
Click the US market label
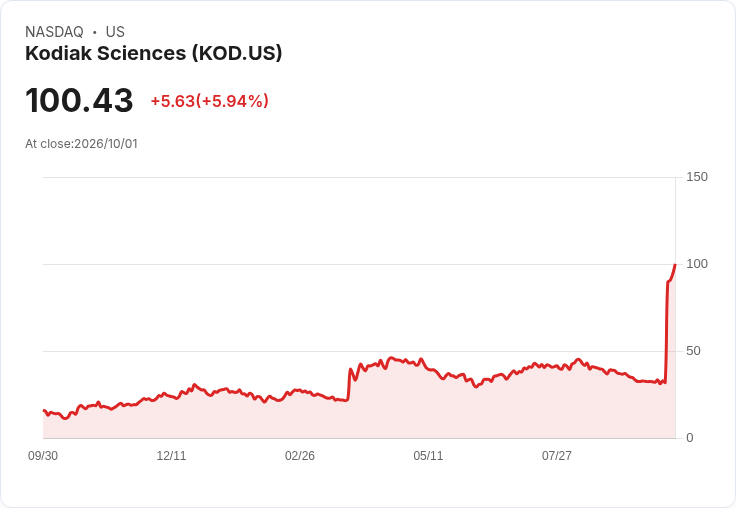click(x=115, y=32)
